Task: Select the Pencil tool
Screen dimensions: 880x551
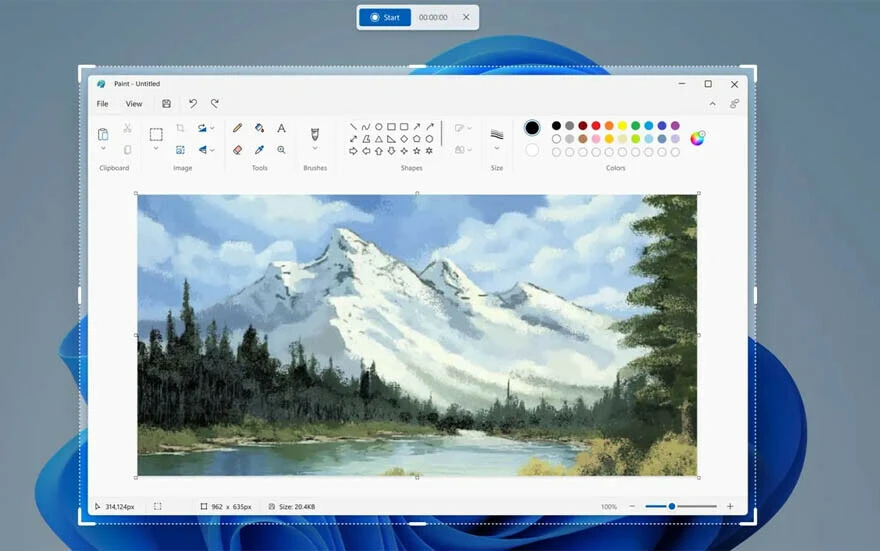Action: (237, 128)
